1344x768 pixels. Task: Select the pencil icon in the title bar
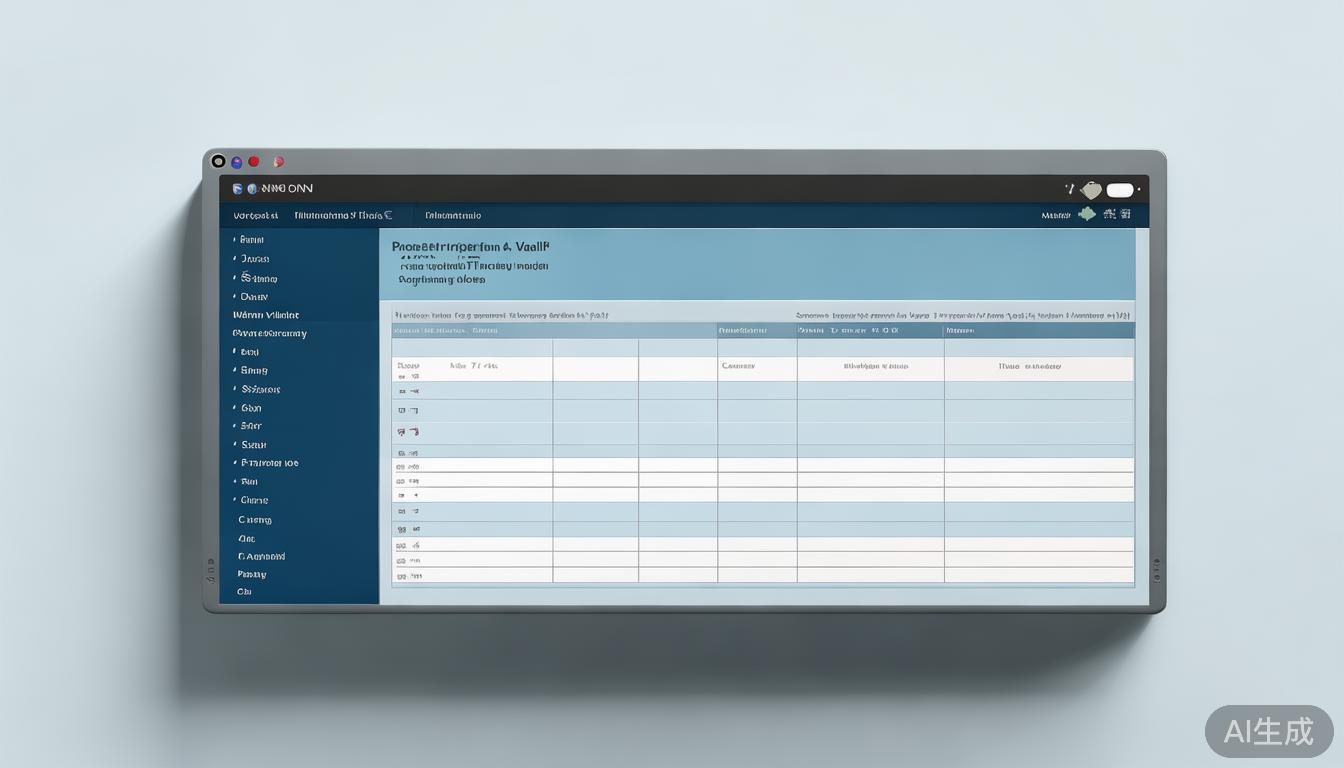[1069, 189]
